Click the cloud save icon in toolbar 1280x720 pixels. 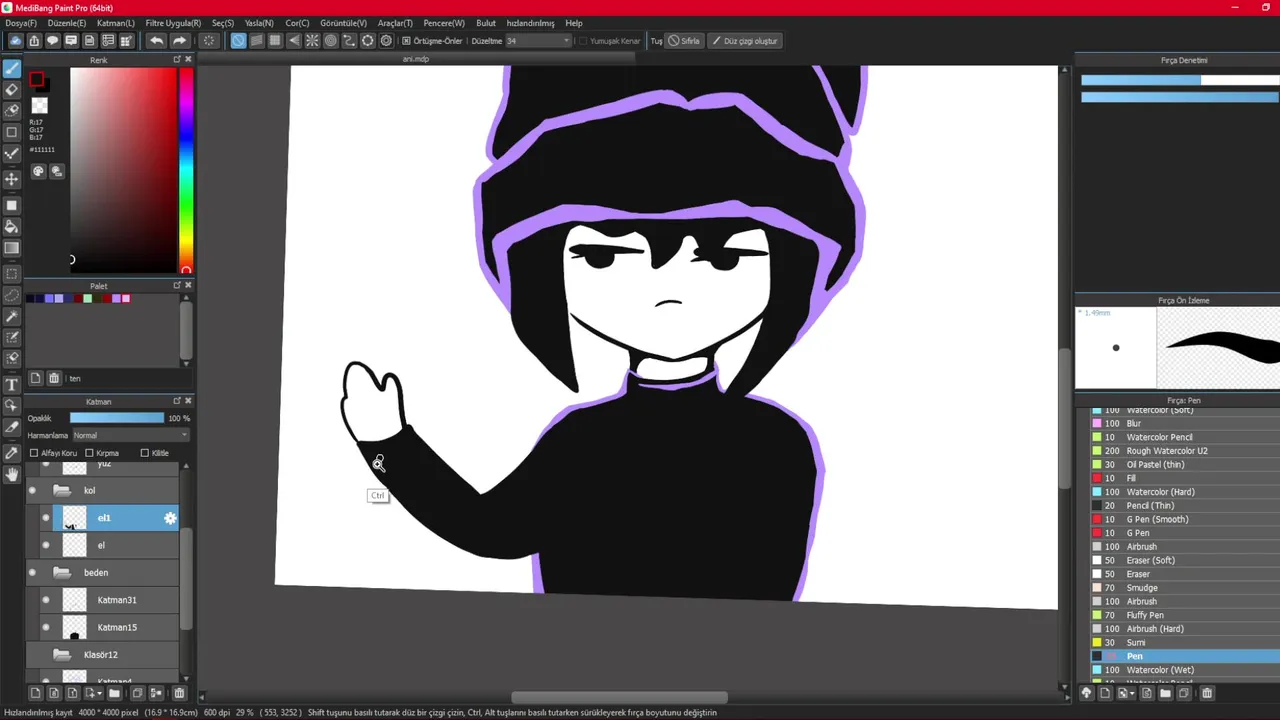(15, 41)
